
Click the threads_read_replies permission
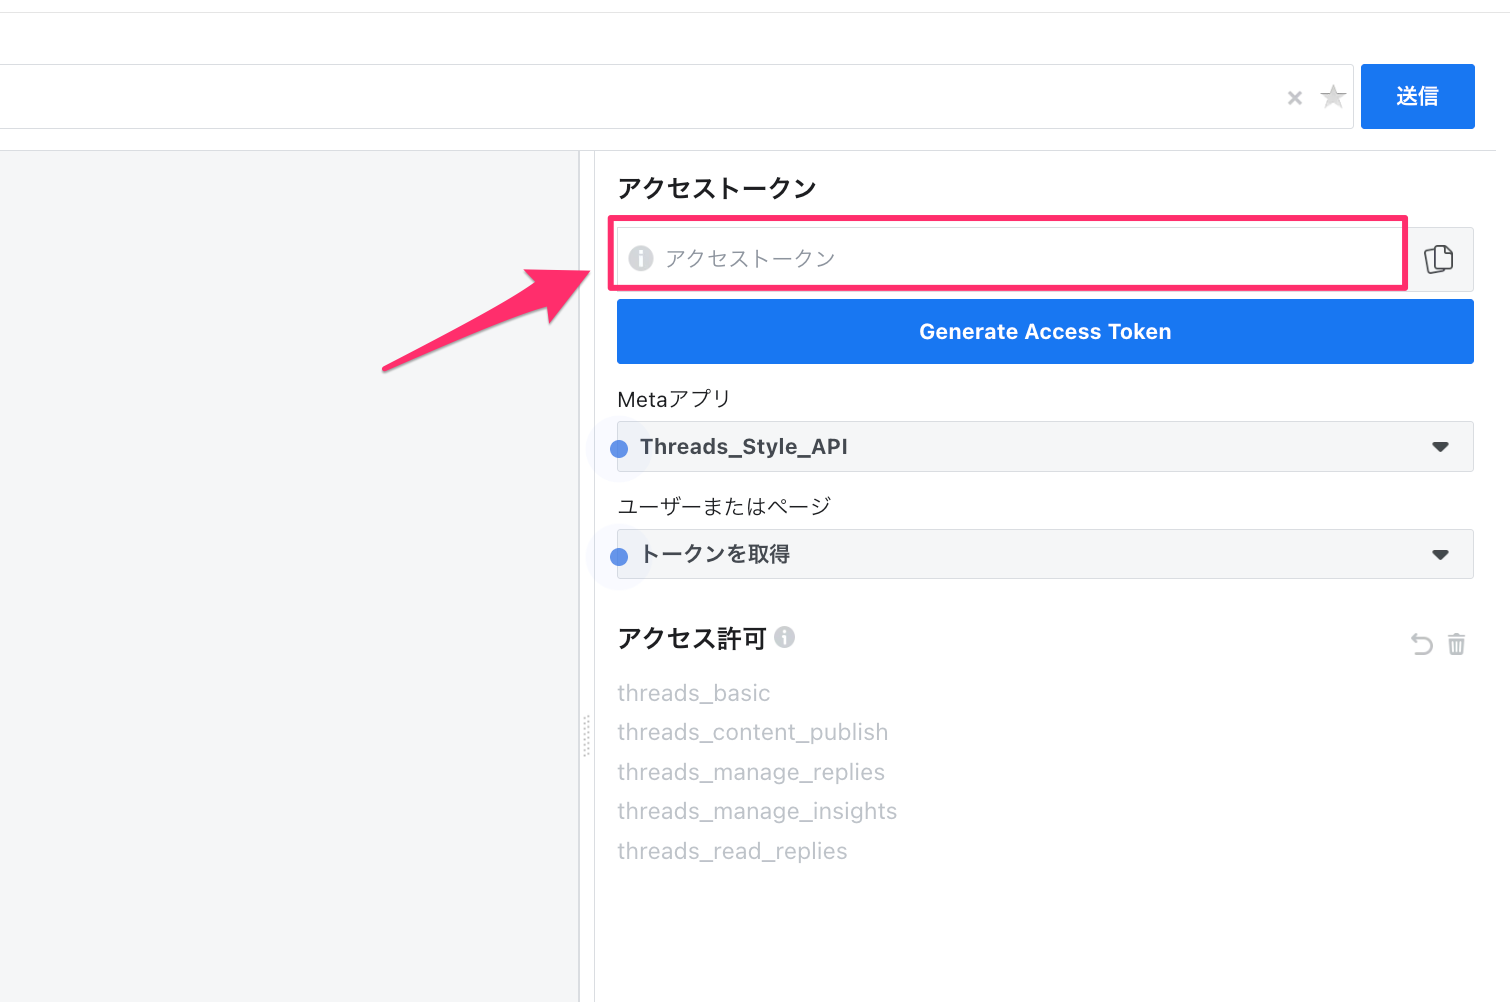(x=731, y=851)
